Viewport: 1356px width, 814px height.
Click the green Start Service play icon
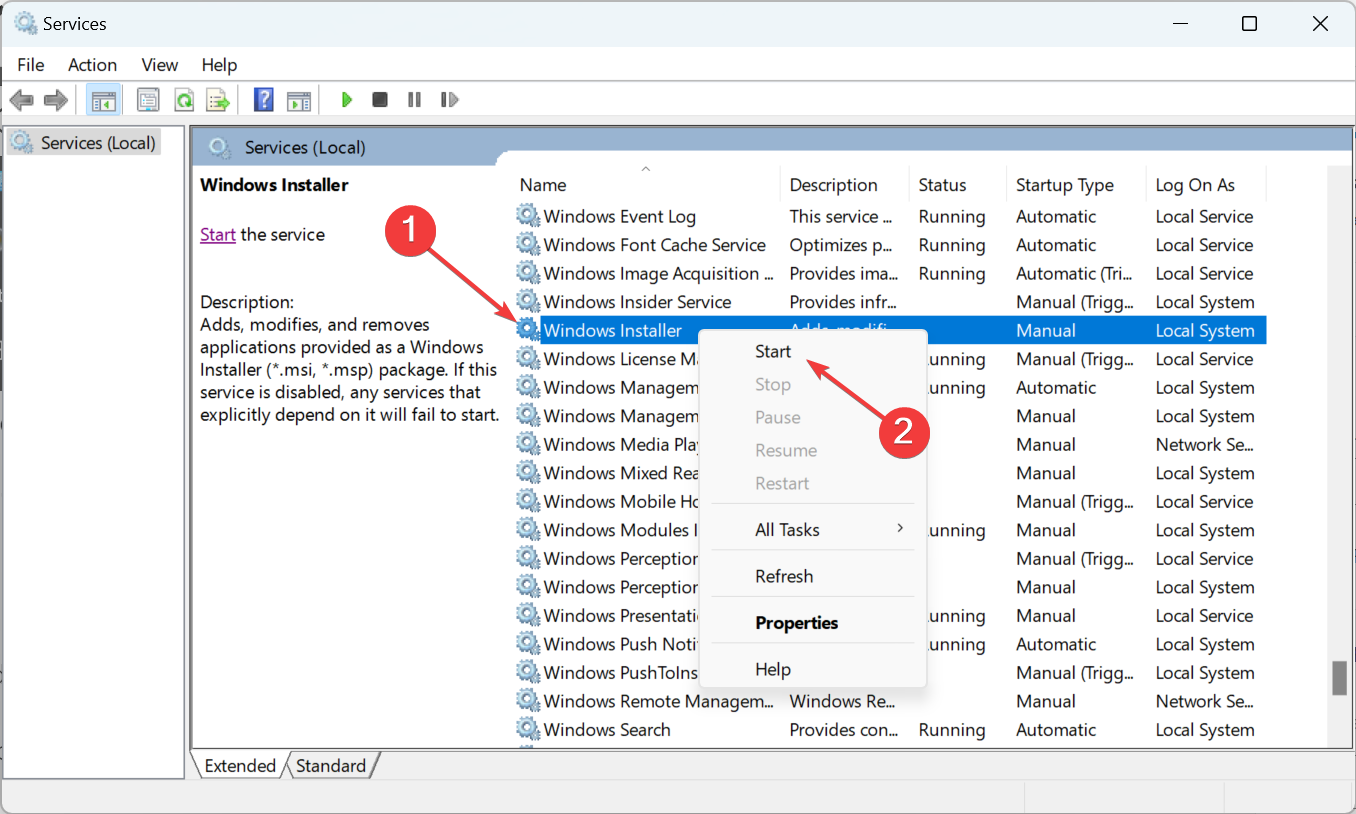pos(347,100)
